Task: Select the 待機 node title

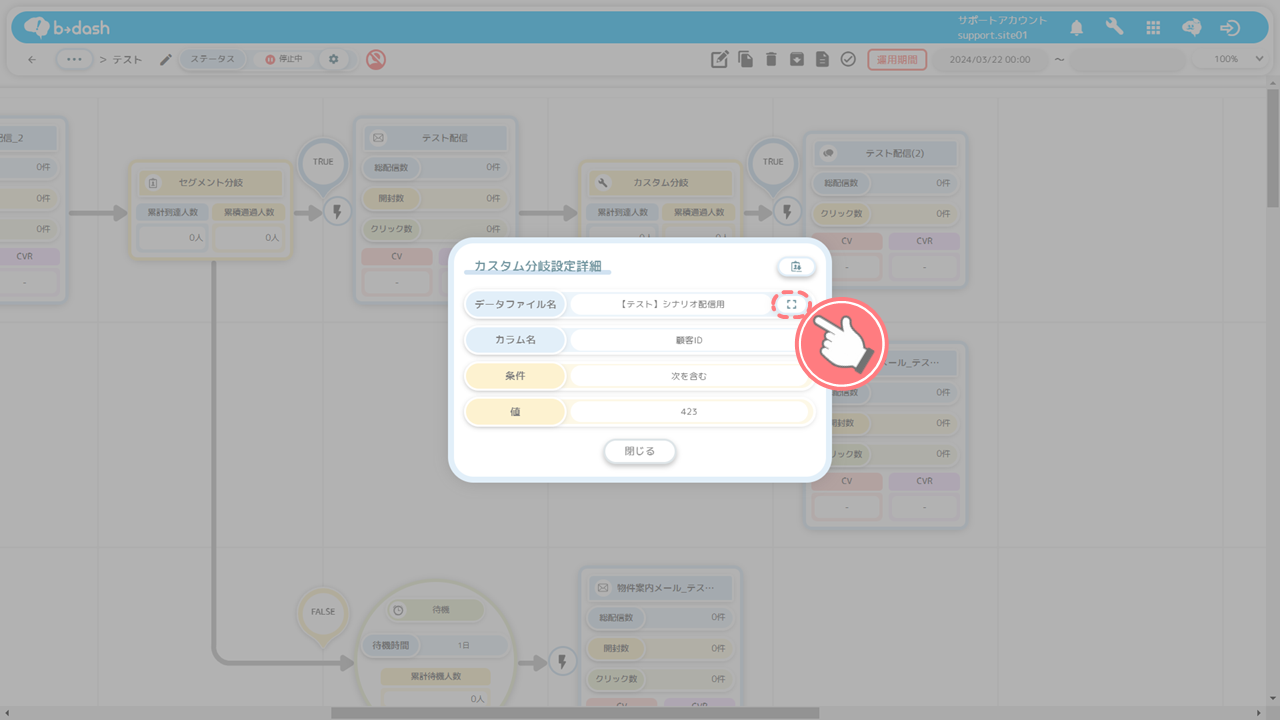Action: point(441,610)
